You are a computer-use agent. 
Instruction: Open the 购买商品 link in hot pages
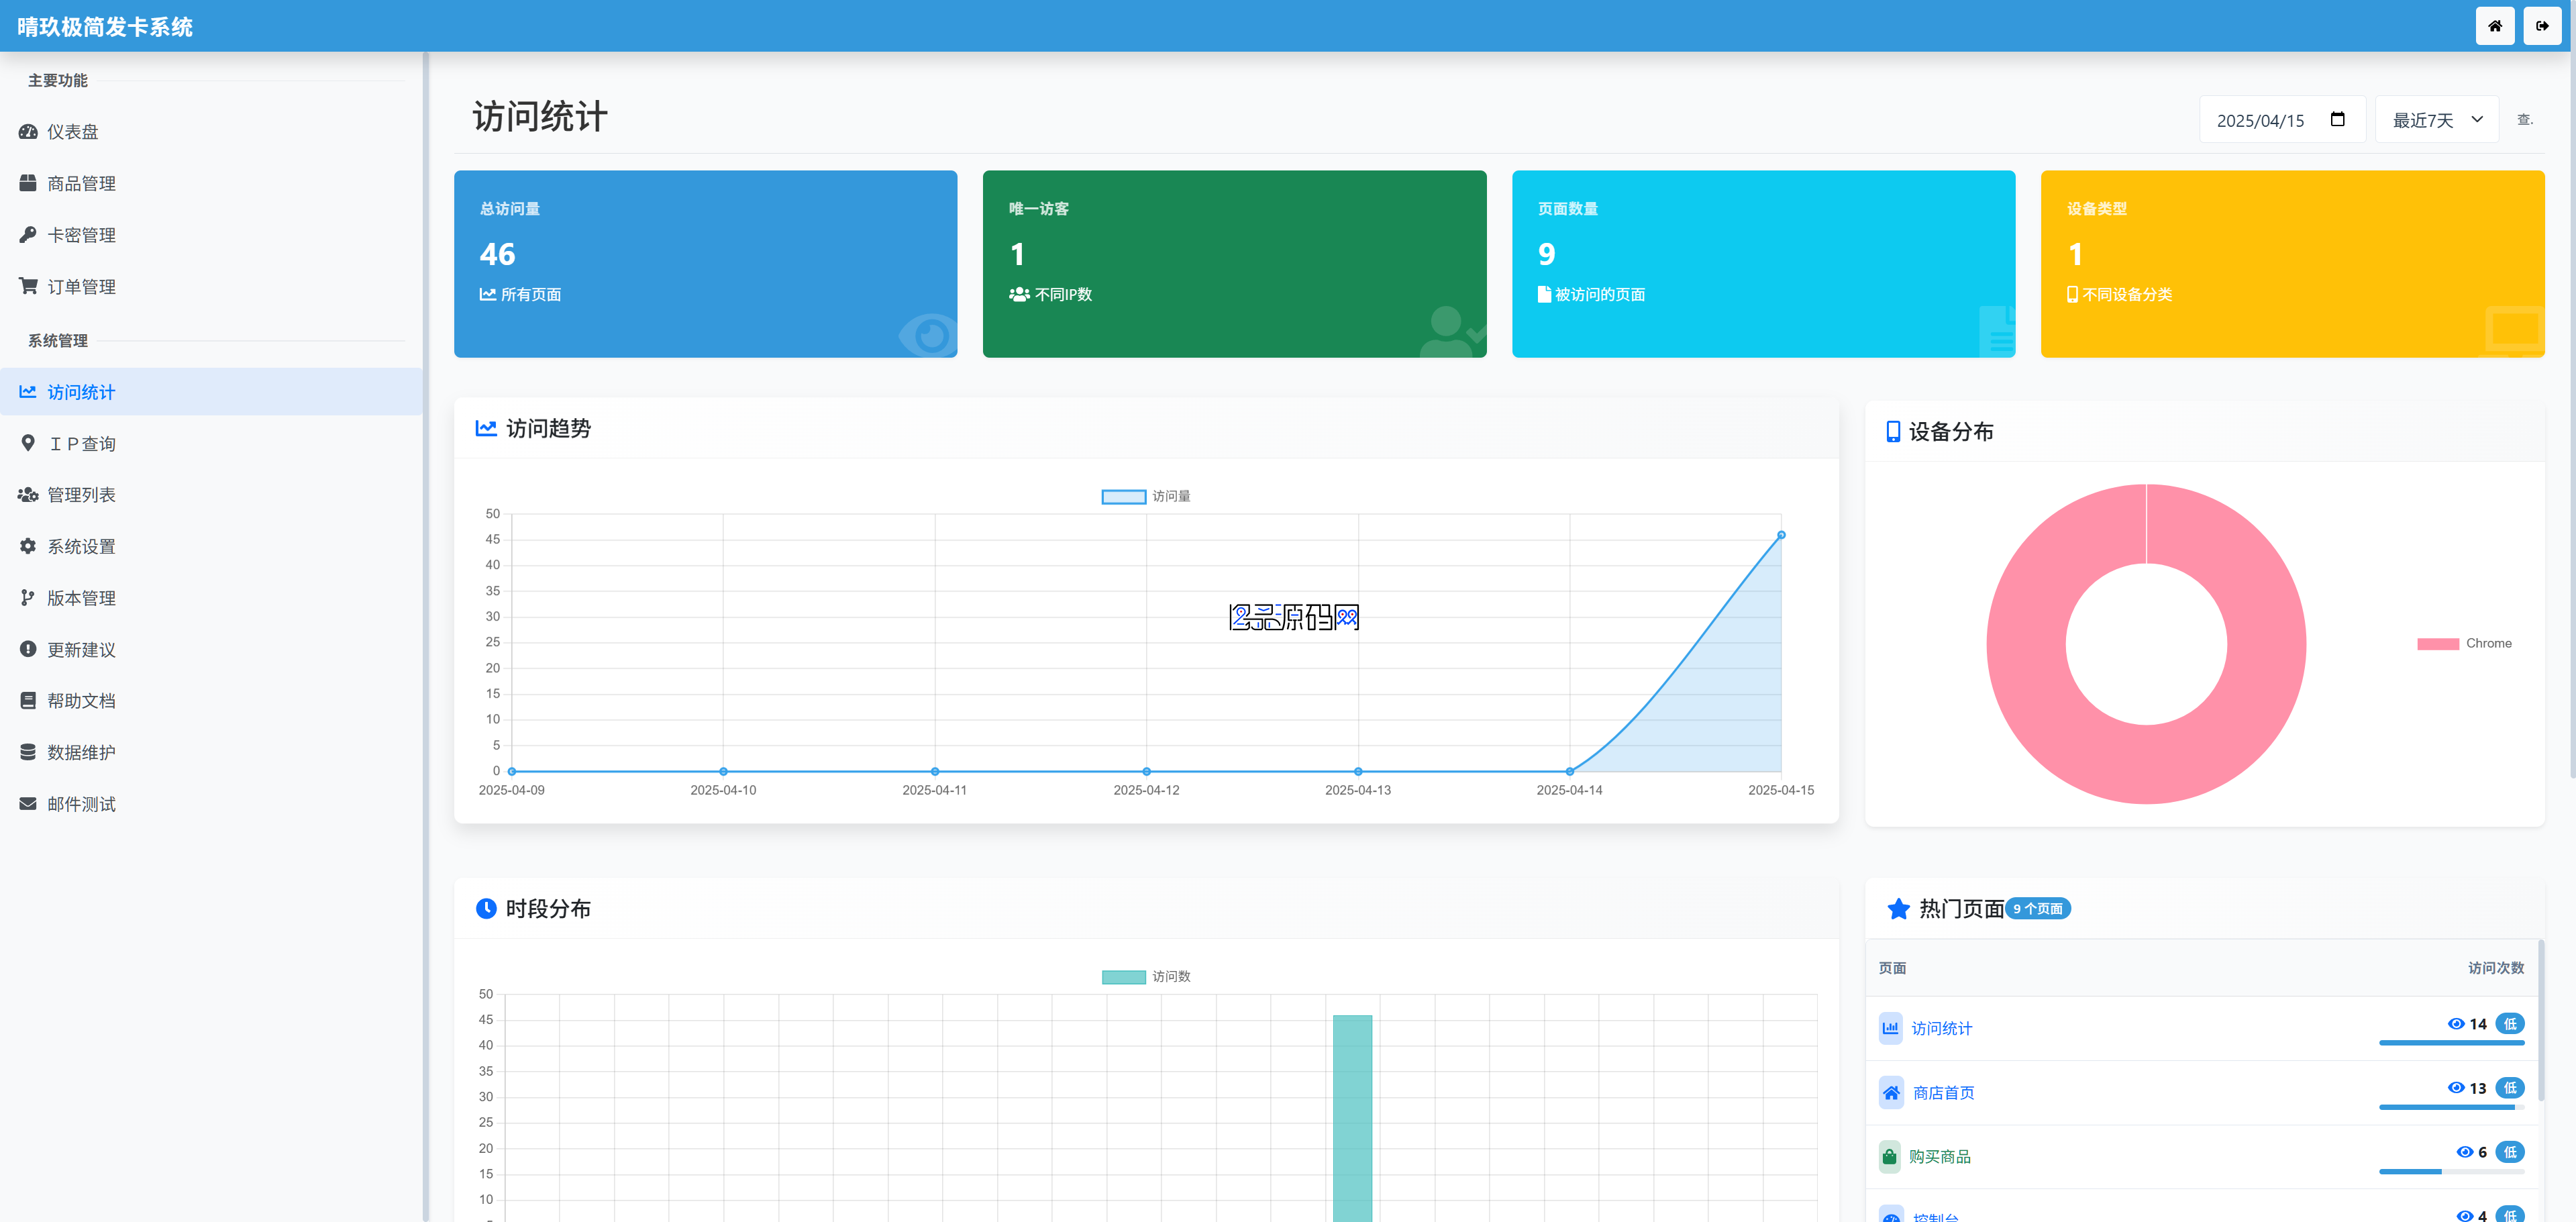click(1939, 1156)
